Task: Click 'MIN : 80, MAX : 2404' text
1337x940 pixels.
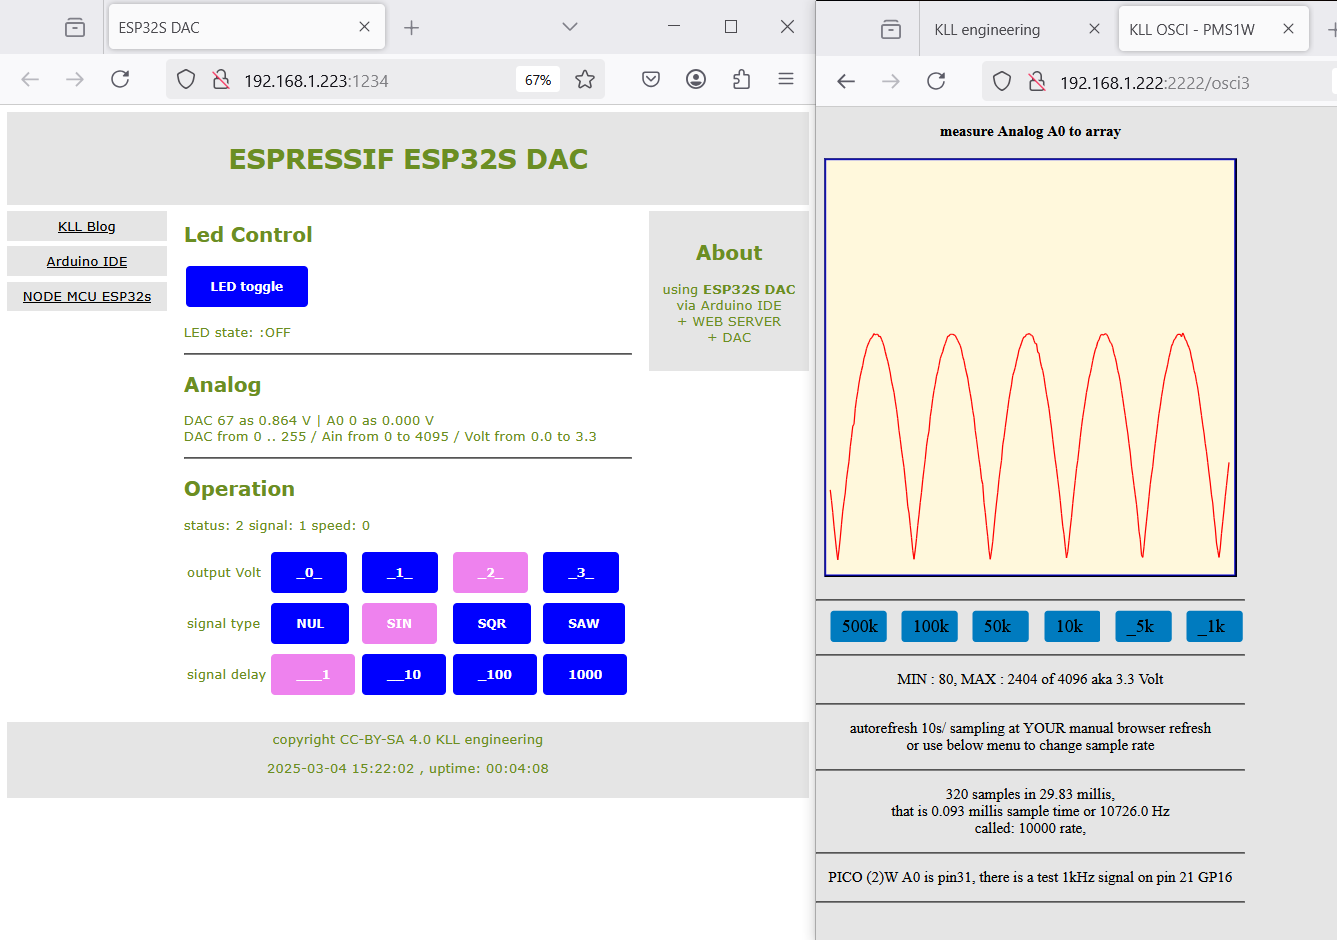Action: coord(966,679)
